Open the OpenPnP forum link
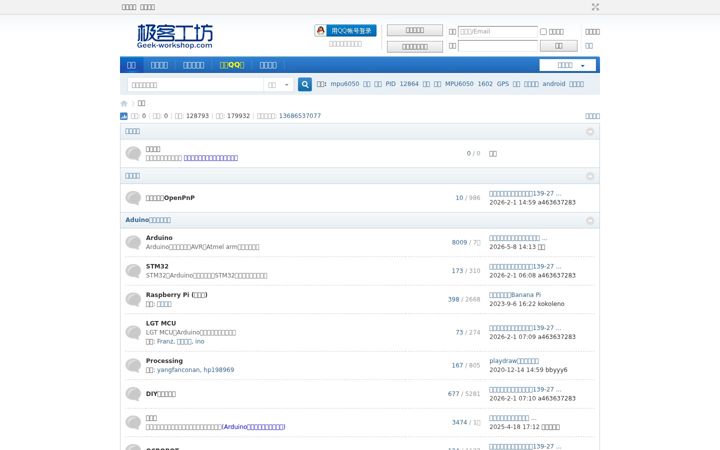The height and width of the screenshot is (450, 720). click(170, 198)
